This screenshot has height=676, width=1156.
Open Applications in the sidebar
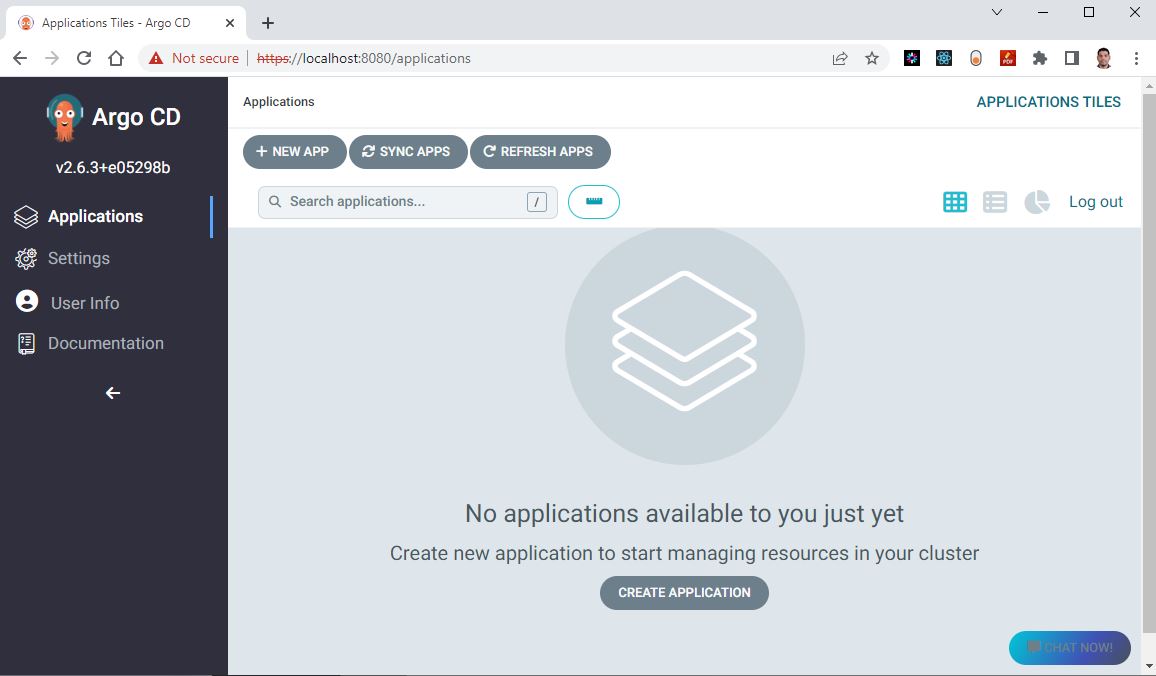pyautogui.click(x=95, y=216)
